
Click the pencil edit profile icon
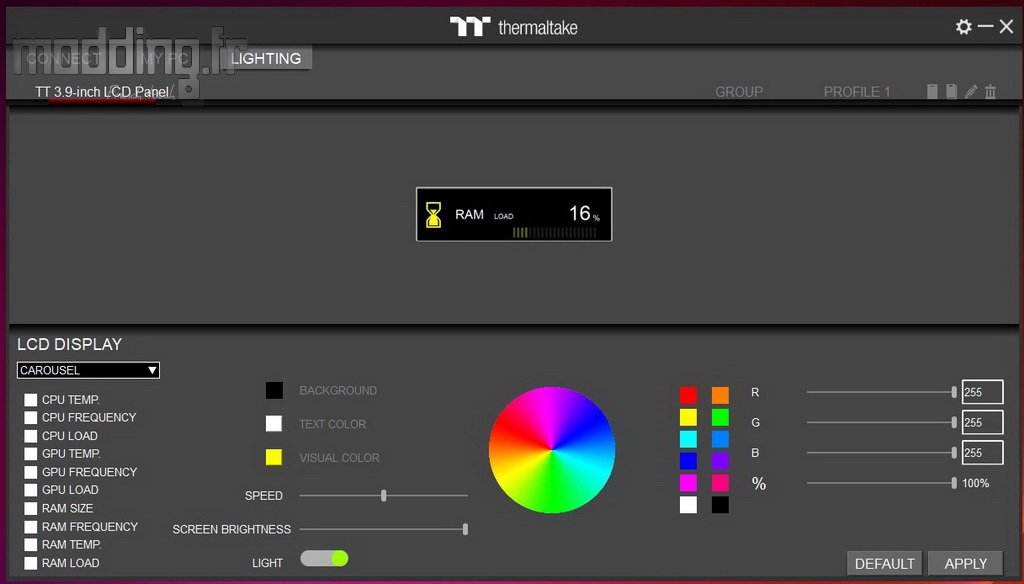(x=971, y=91)
